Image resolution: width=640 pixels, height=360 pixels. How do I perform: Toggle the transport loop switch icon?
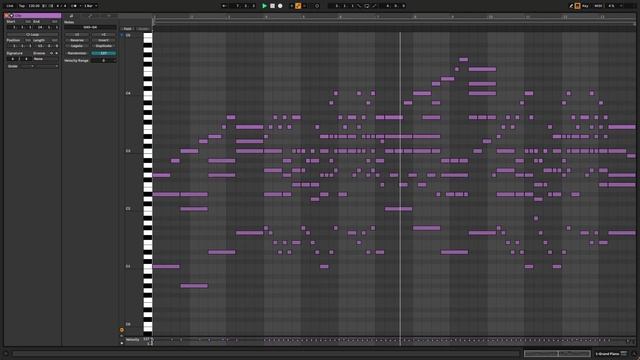tap(367, 6)
